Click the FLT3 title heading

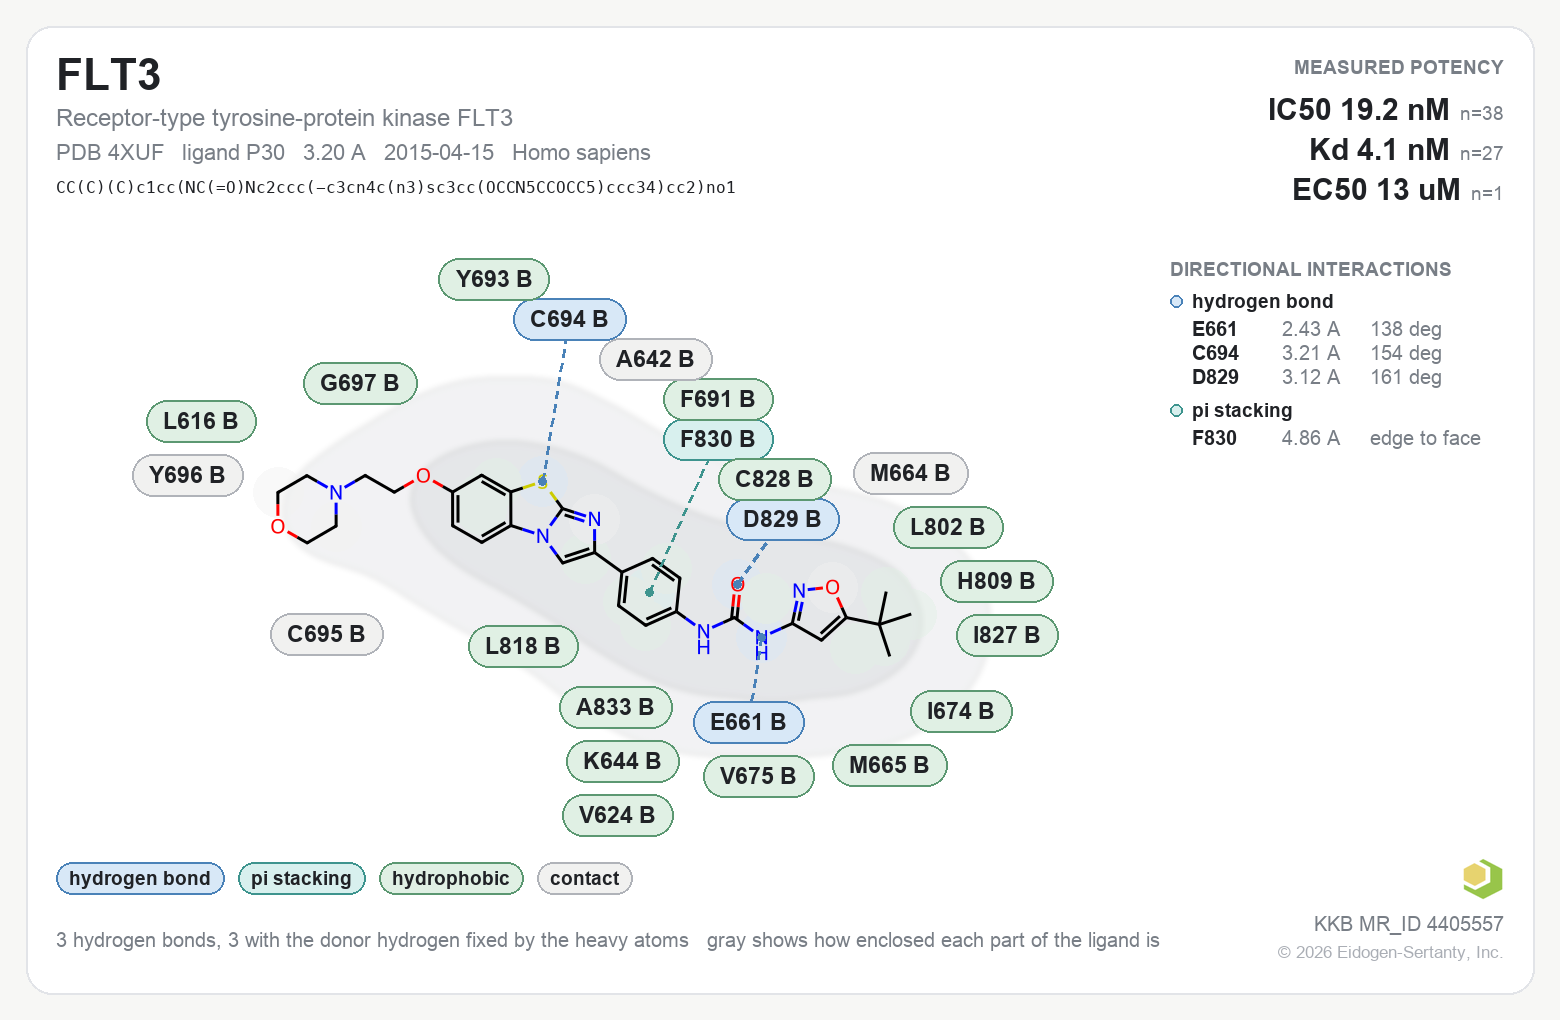109,75
